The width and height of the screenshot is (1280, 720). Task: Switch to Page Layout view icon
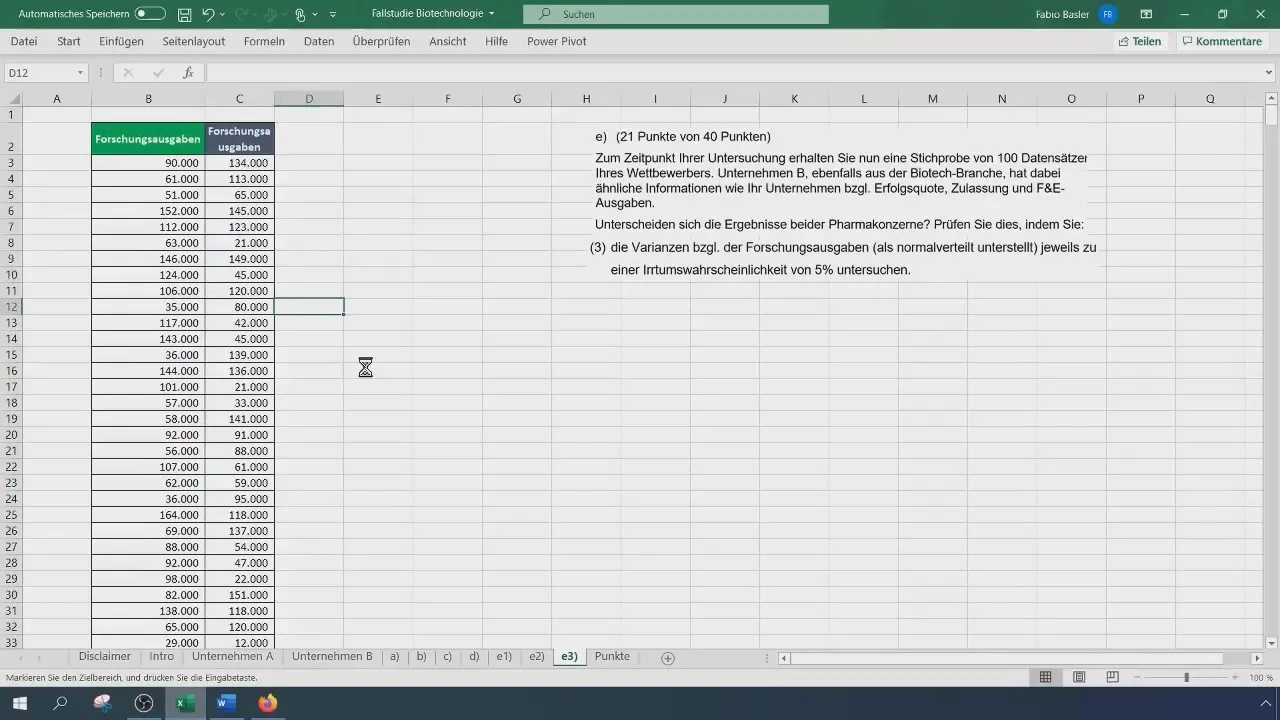pos(1079,678)
